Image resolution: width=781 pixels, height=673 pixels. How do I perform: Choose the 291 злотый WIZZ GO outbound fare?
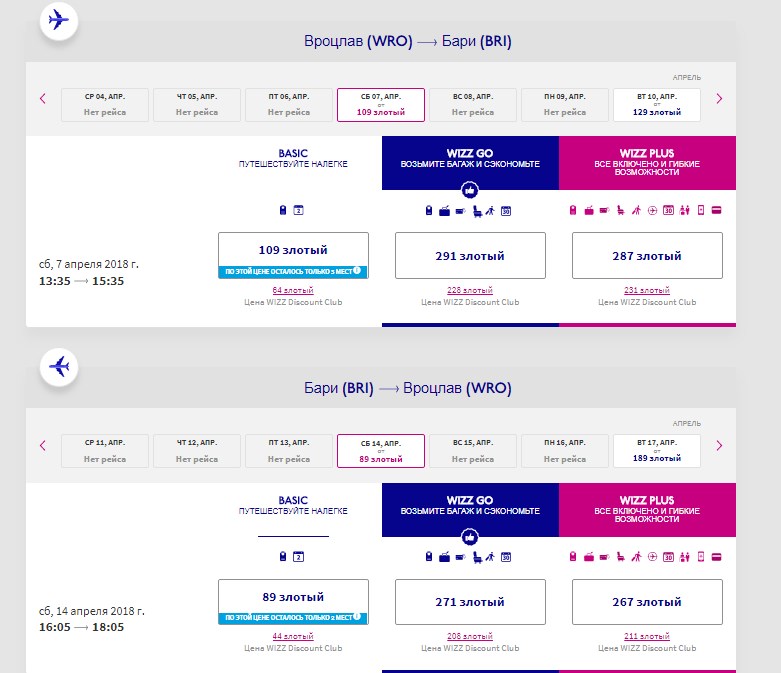coord(470,256)
